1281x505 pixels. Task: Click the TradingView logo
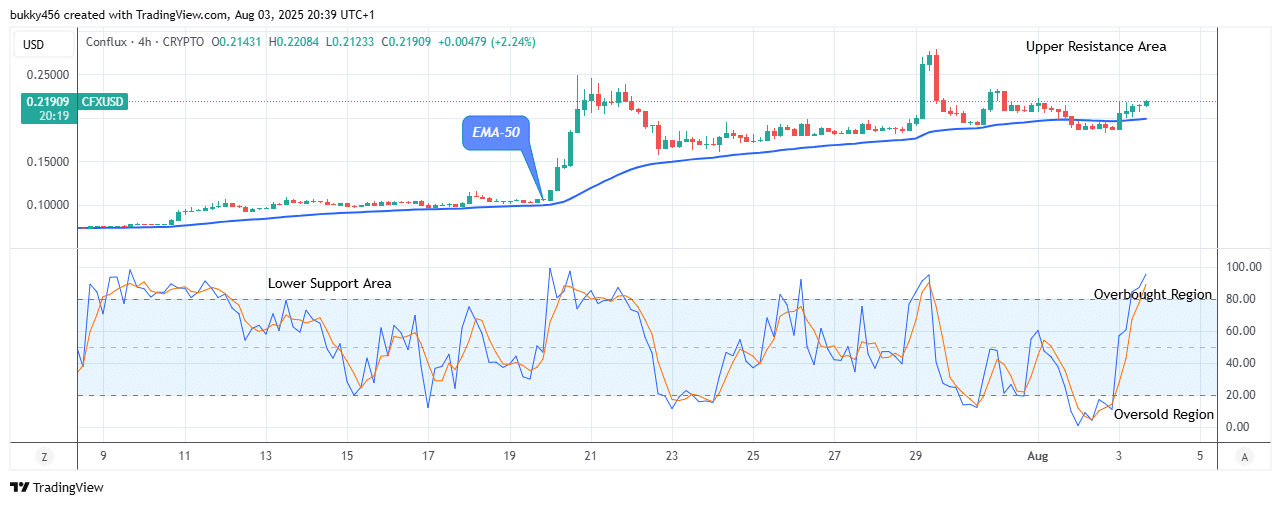pos(57,487)
